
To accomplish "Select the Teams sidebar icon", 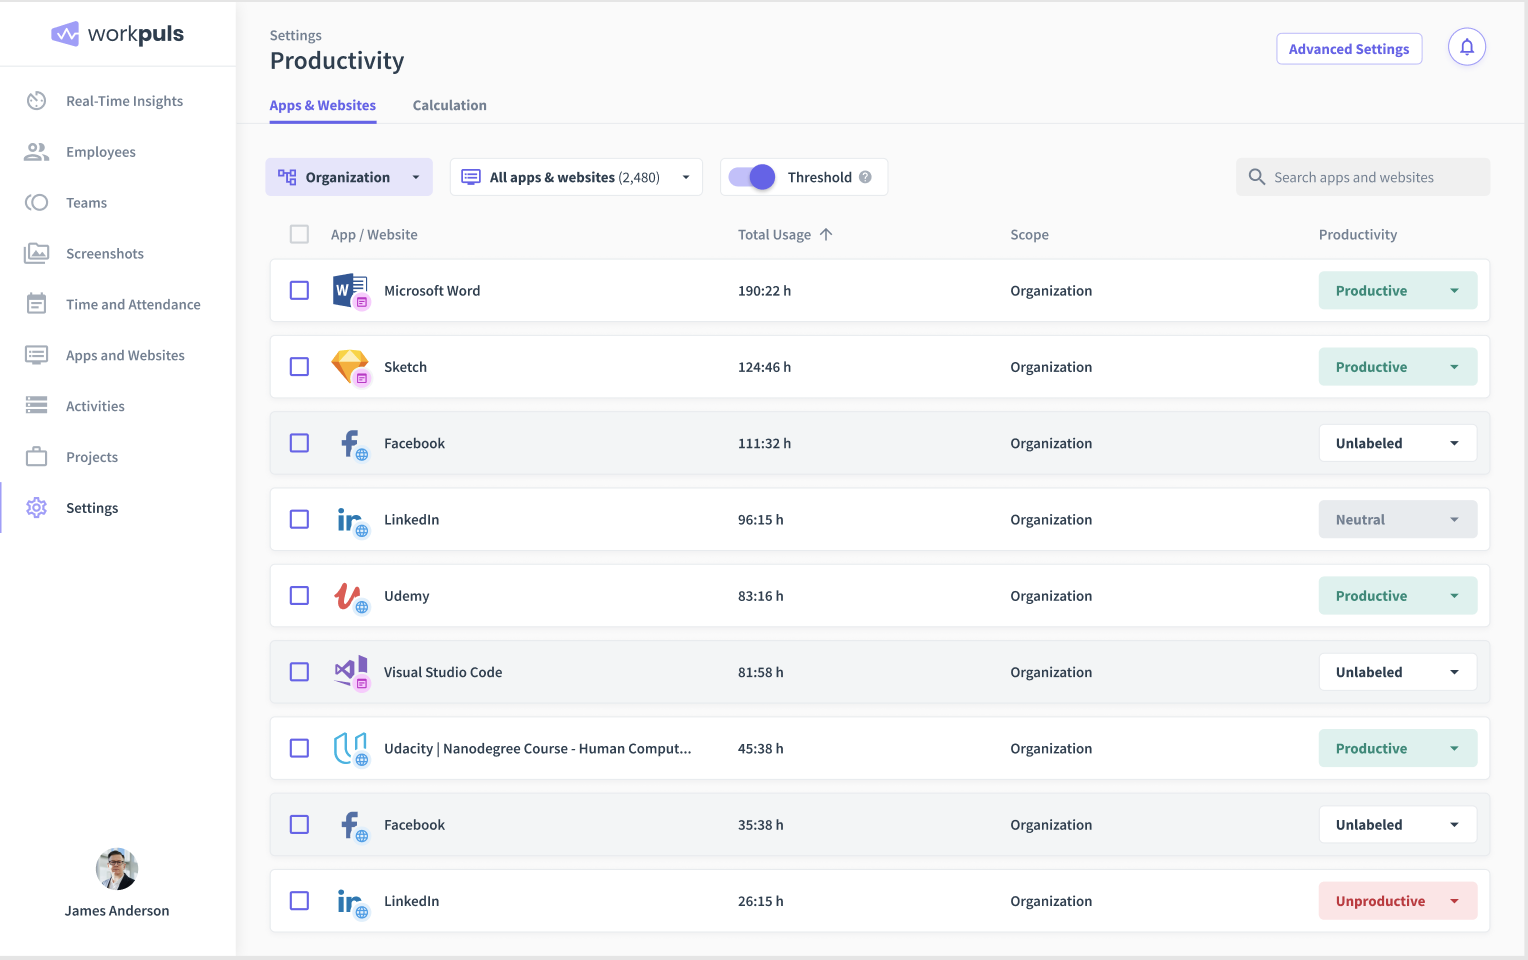I will point(36,202).
